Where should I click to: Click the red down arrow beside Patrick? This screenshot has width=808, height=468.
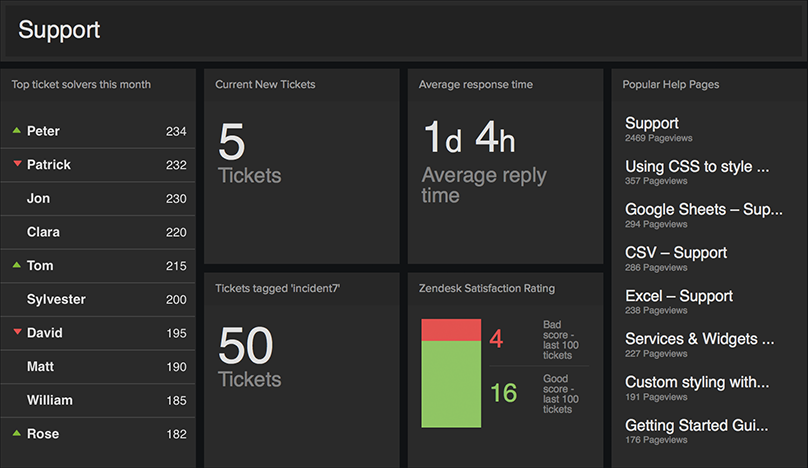(x=16, y=165)
